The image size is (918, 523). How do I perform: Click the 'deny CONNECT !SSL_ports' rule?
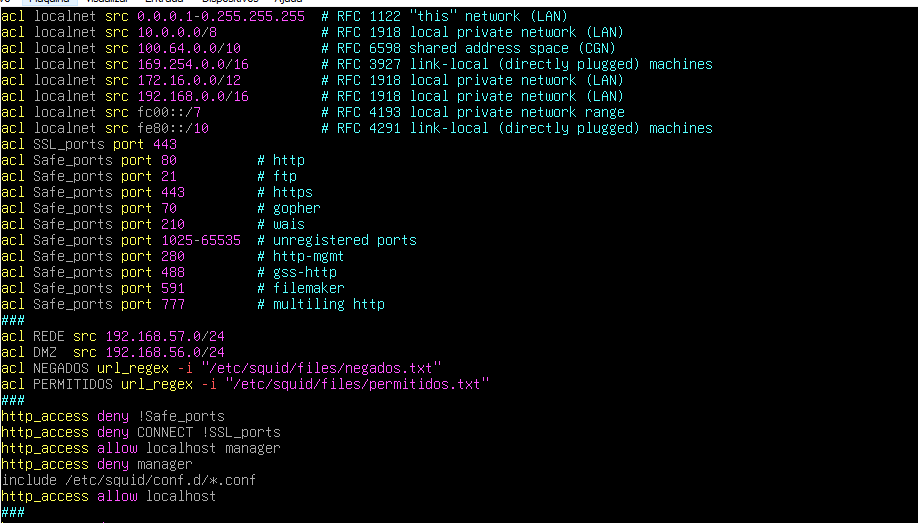coord(188,432)
